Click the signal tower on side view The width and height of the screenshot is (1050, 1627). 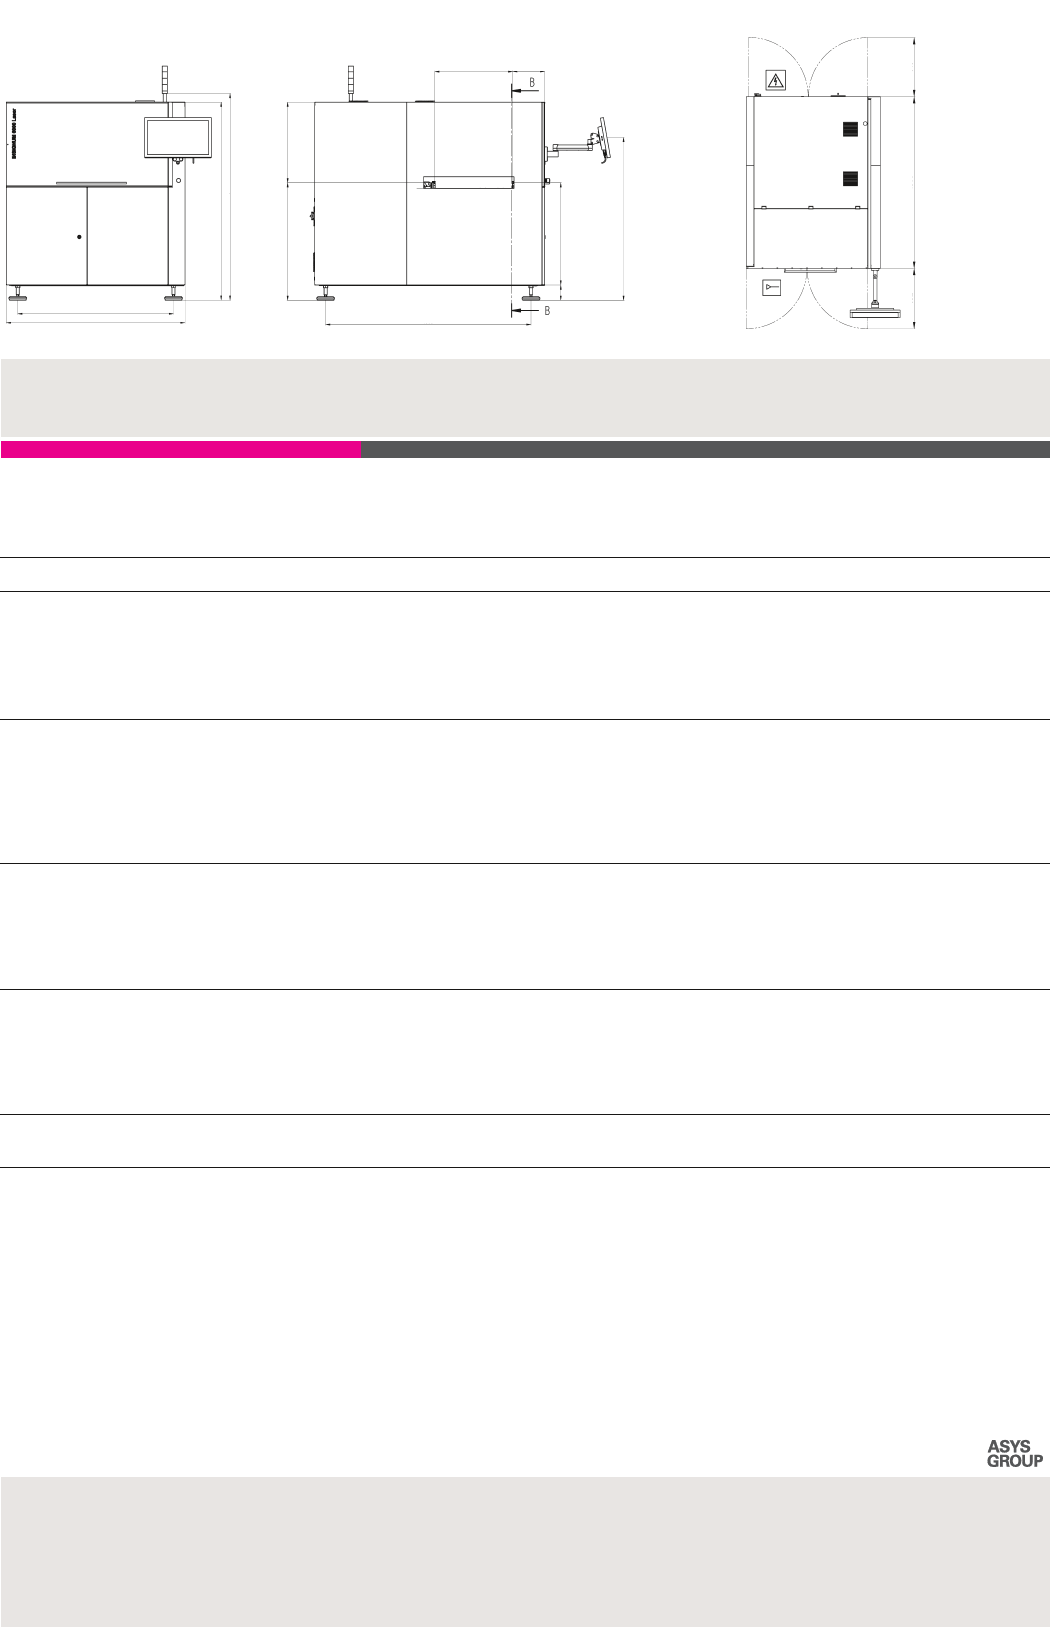(x=350, y=82)
